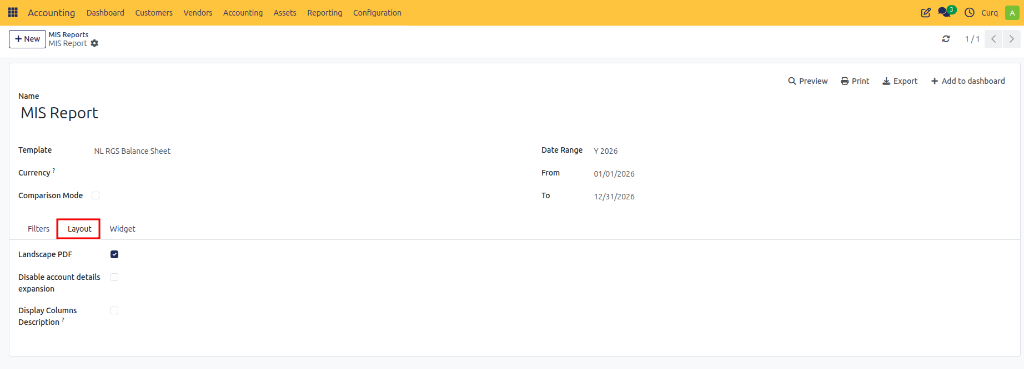Image resolution: width=1024 pixels, height=369 pixels.
Task: Click the From date 01/01/2026
Action: click(614, 174)
